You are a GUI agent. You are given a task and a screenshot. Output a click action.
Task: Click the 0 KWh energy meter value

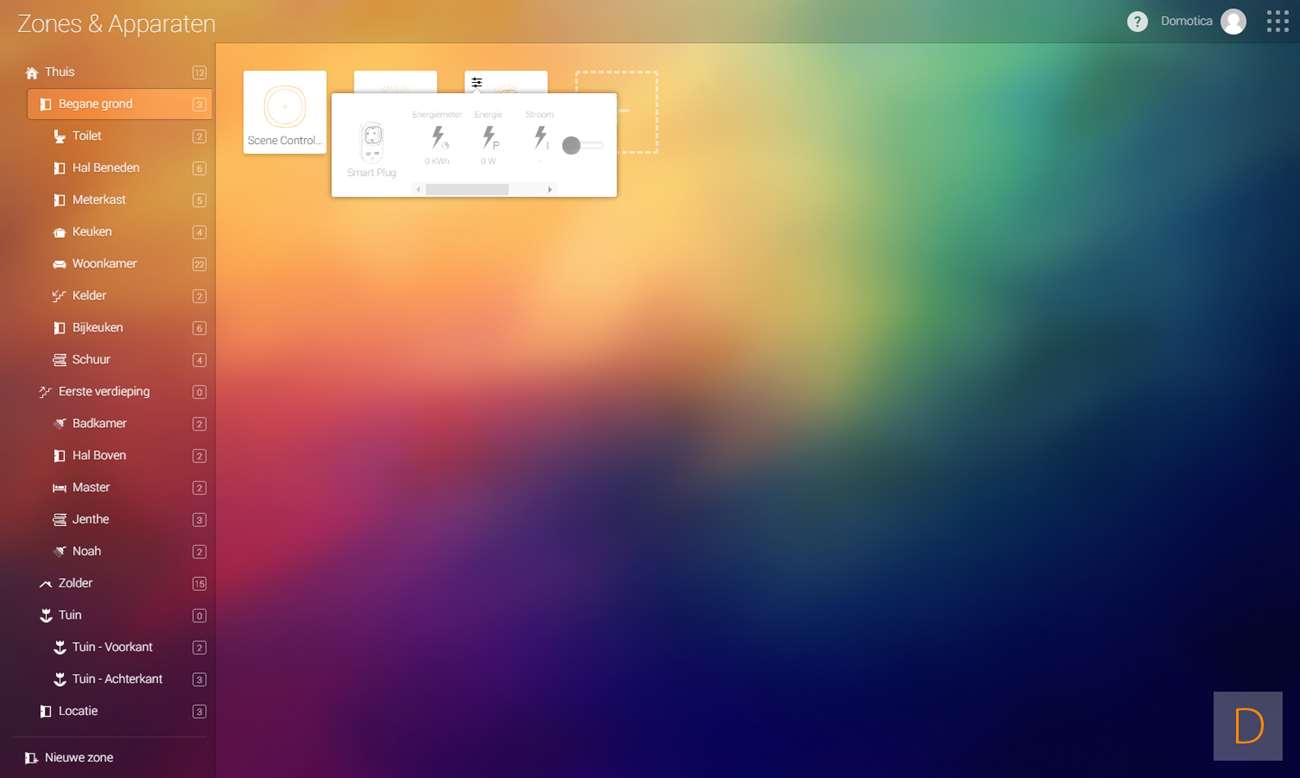click(437, 161)
